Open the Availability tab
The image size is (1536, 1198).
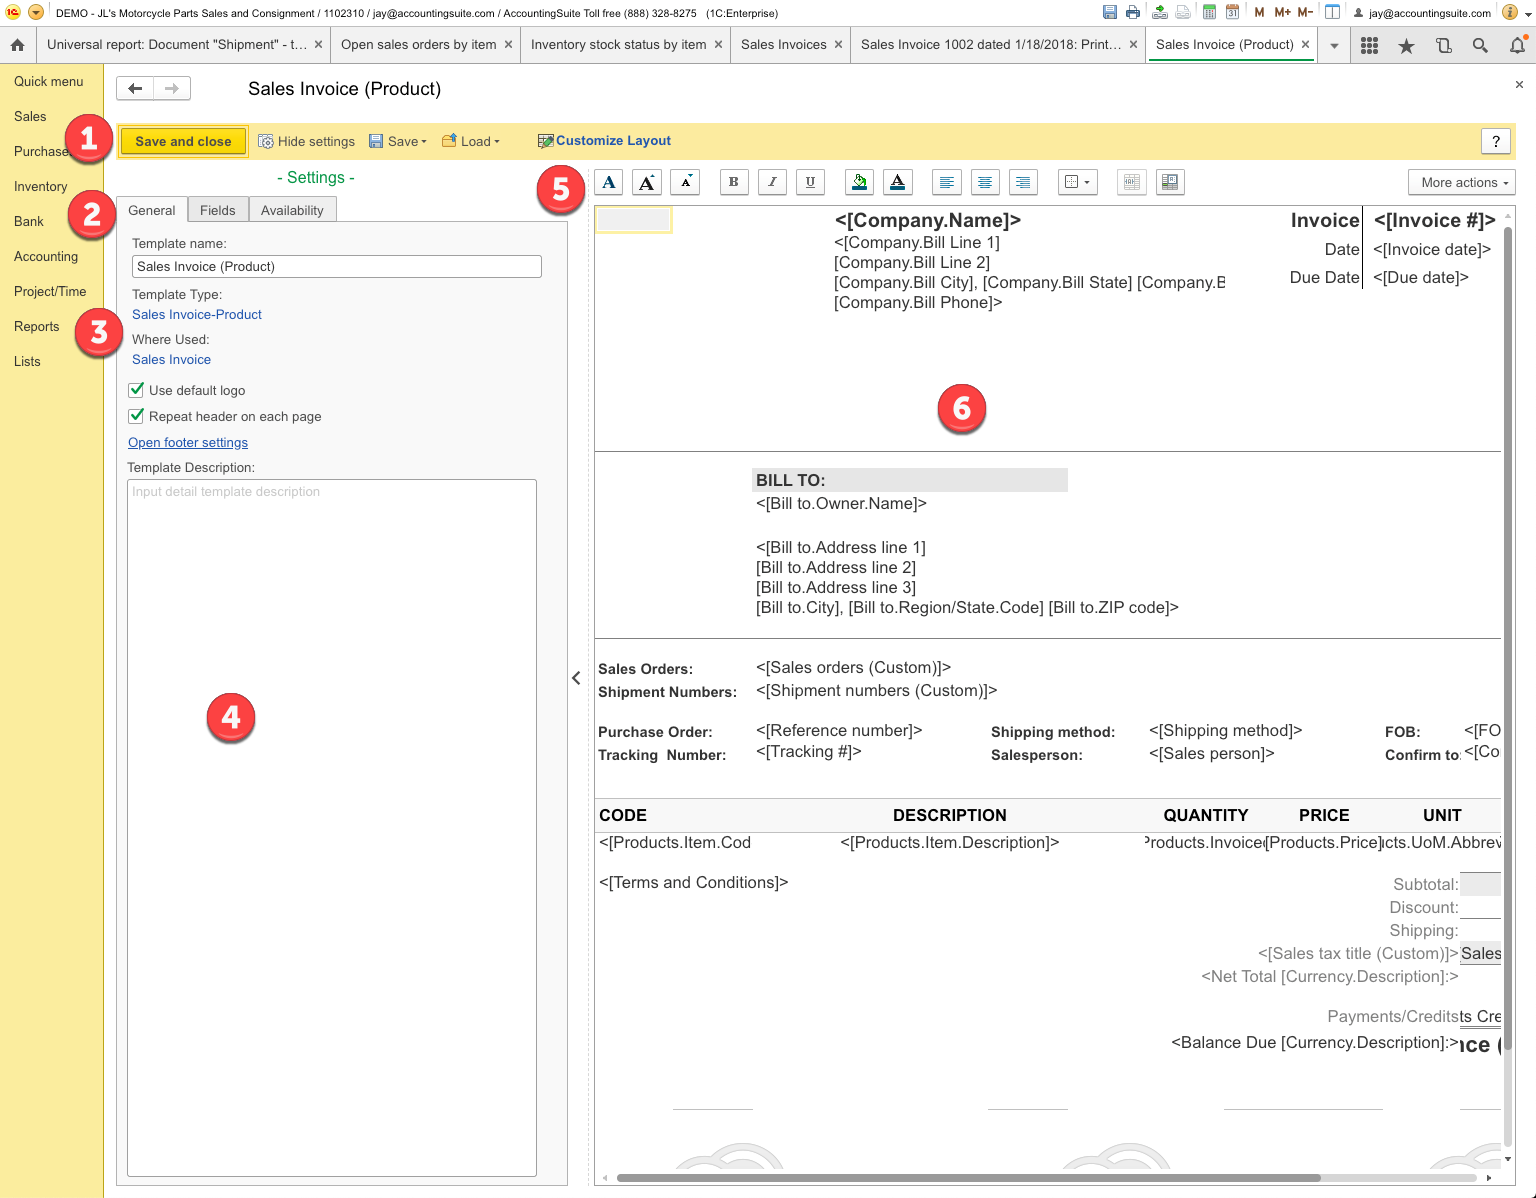click(x=292, y=210)
